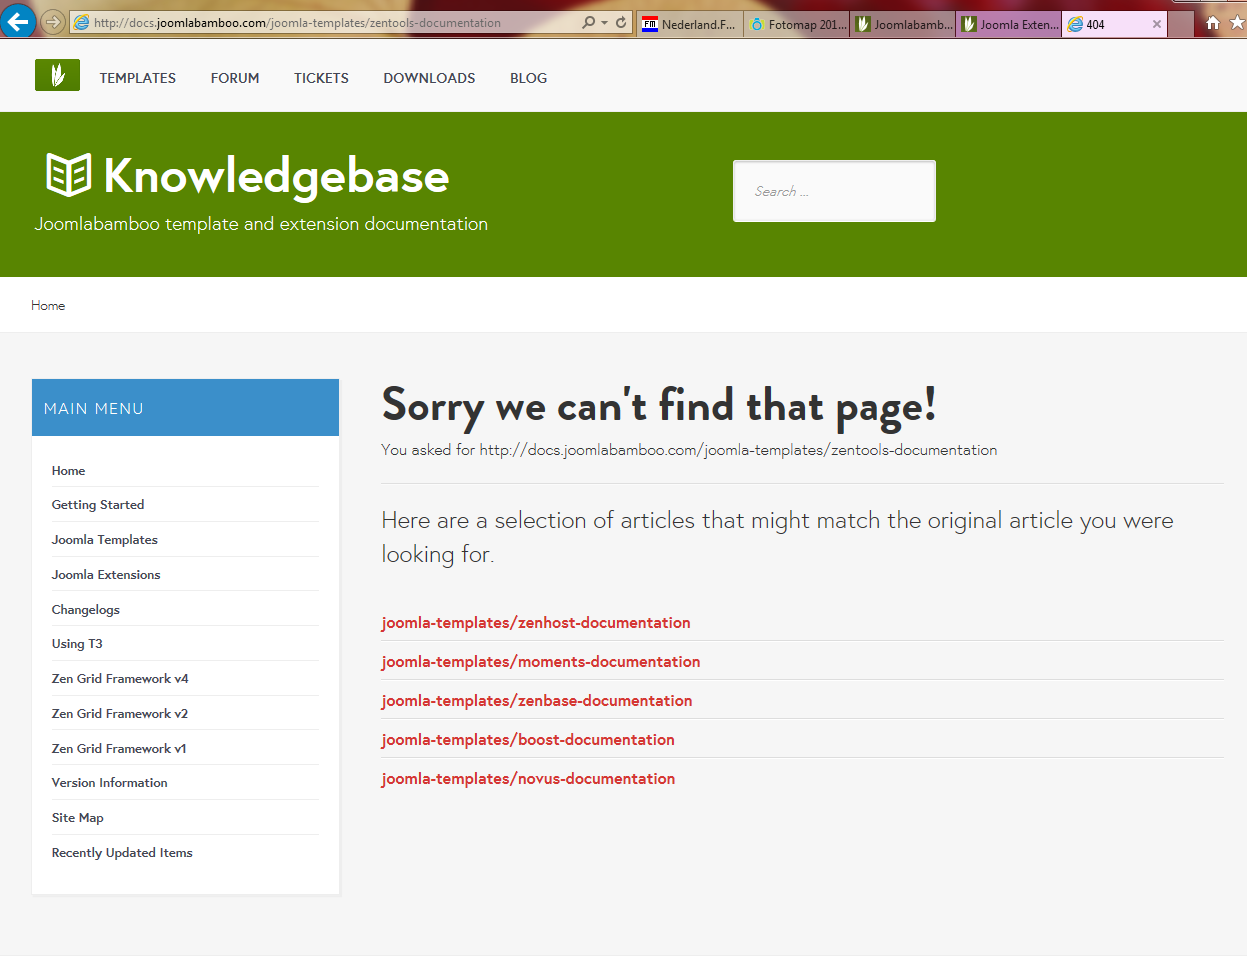This screenshot has height=967, width=1247.
Task: Switch to the Joomlabamb... tab
Action: 903,24
